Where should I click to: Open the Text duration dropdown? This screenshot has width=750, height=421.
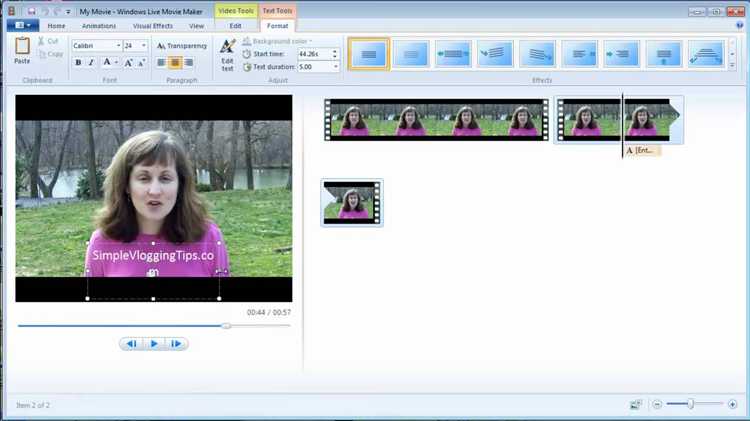(x=336, y=67)
